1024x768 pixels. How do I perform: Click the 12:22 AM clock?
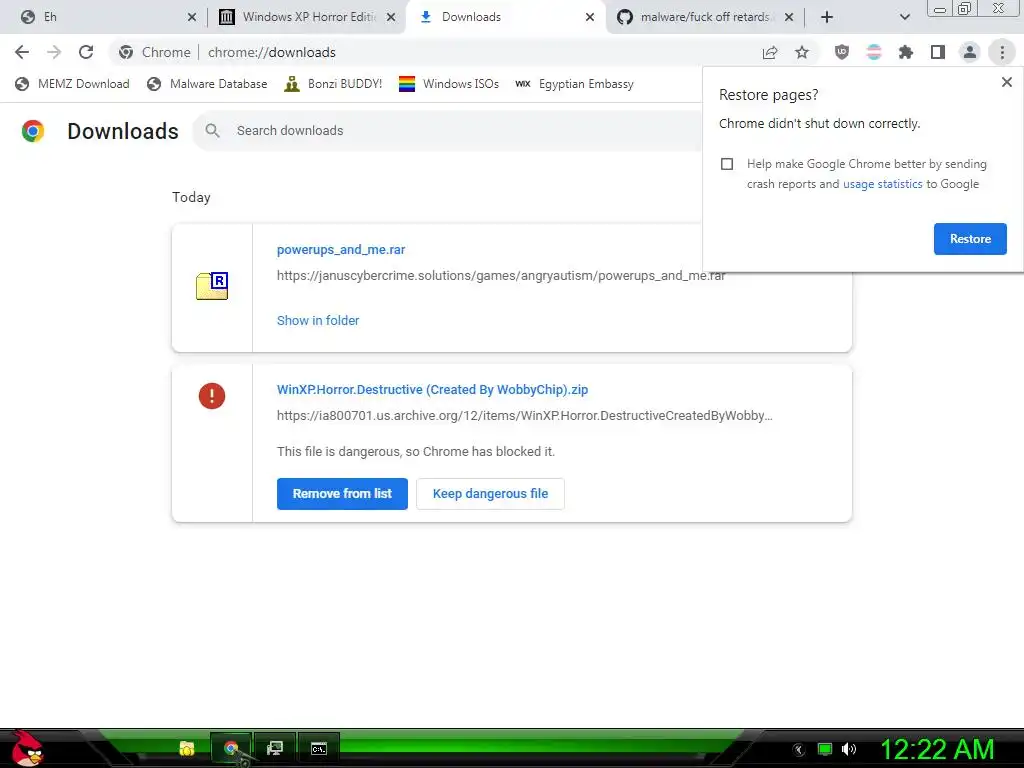click(x=937, y=749)
